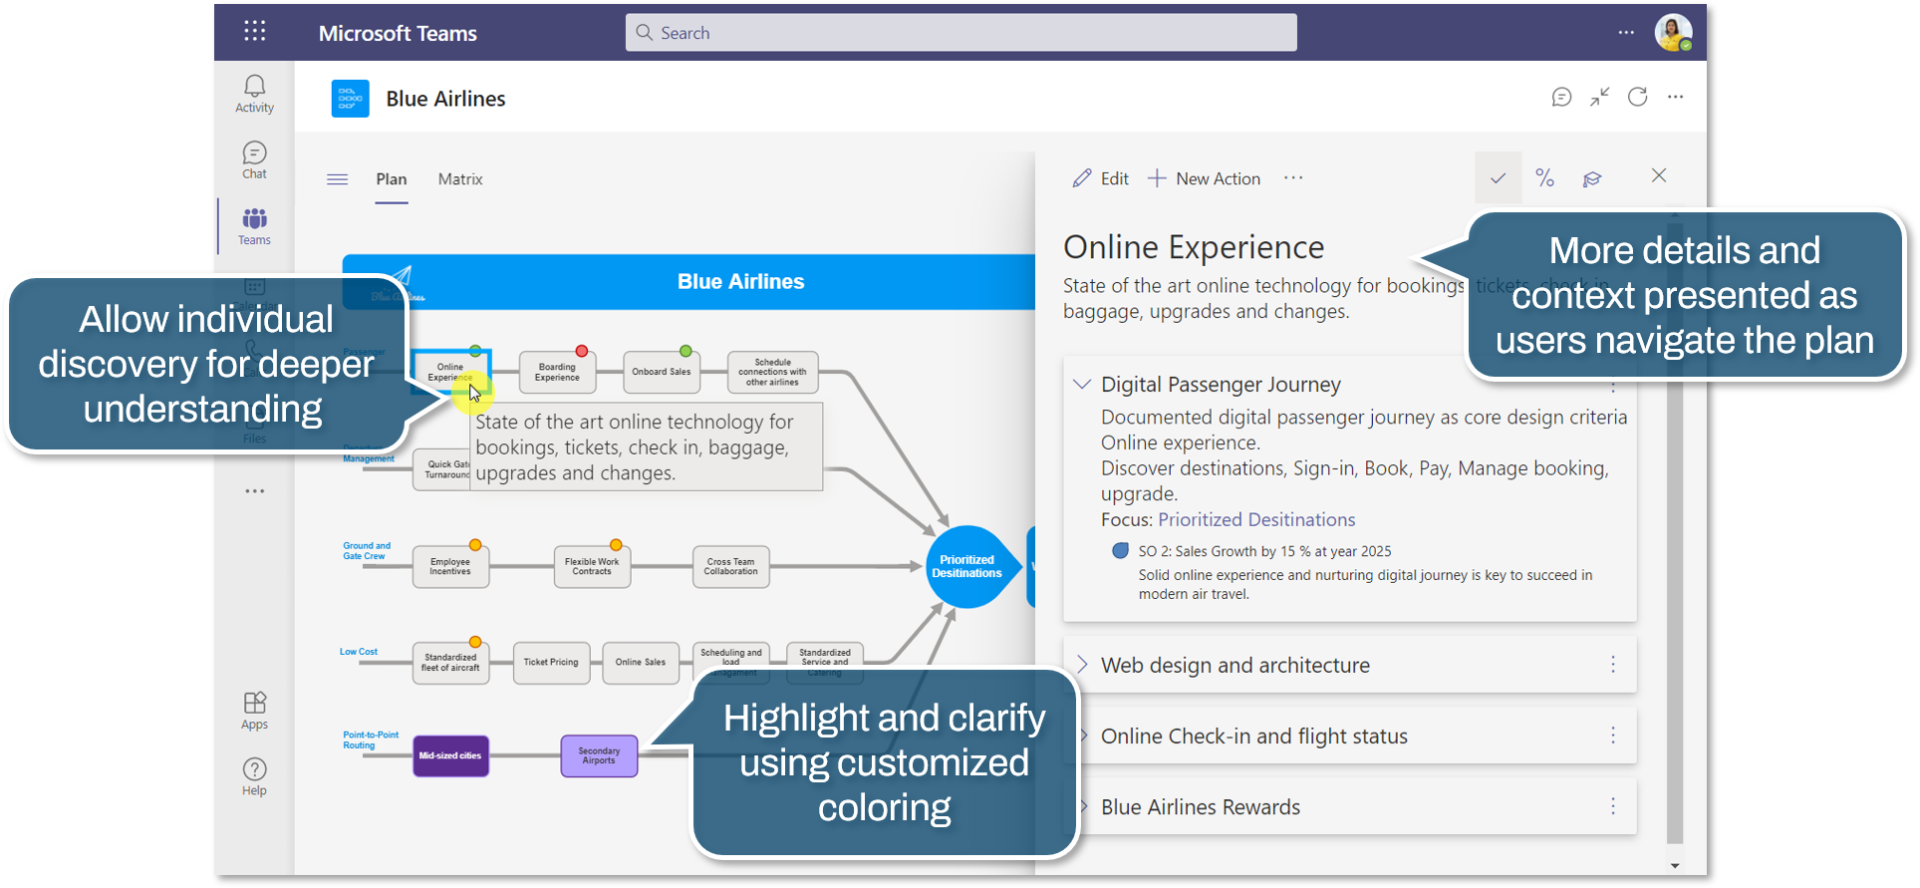Viewport: 1920px width, 888px height.
Task: Select Schedule connections with other airlines node
Action: pos(772,372)
